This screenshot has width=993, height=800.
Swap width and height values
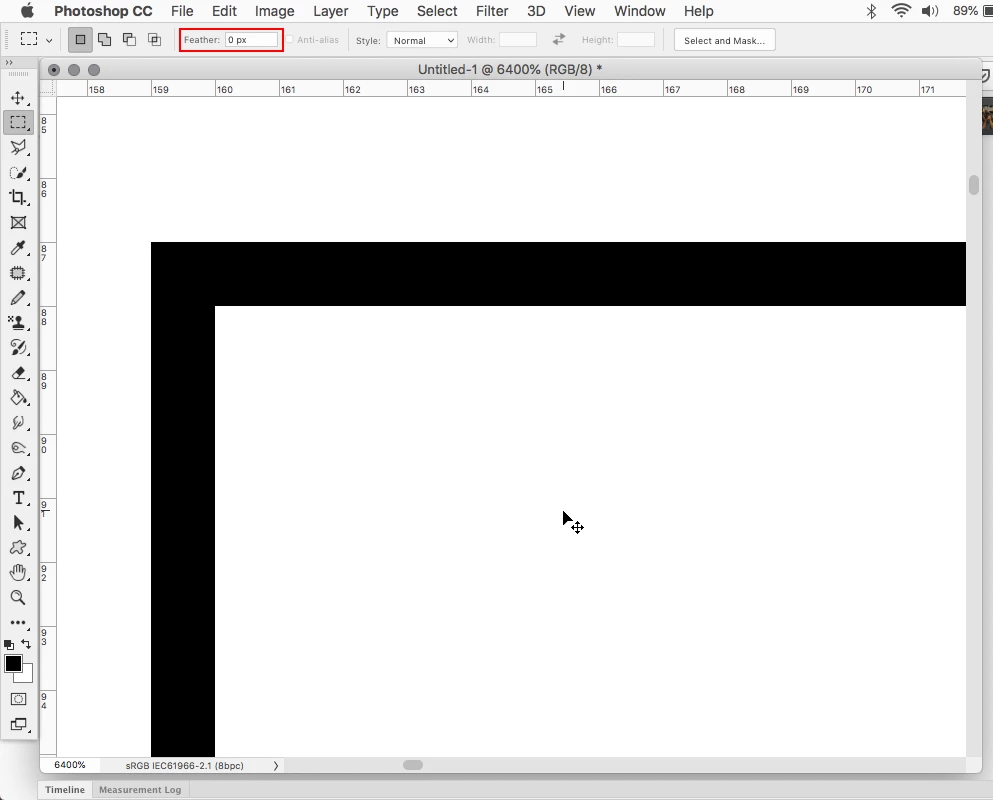pos(559,39)
